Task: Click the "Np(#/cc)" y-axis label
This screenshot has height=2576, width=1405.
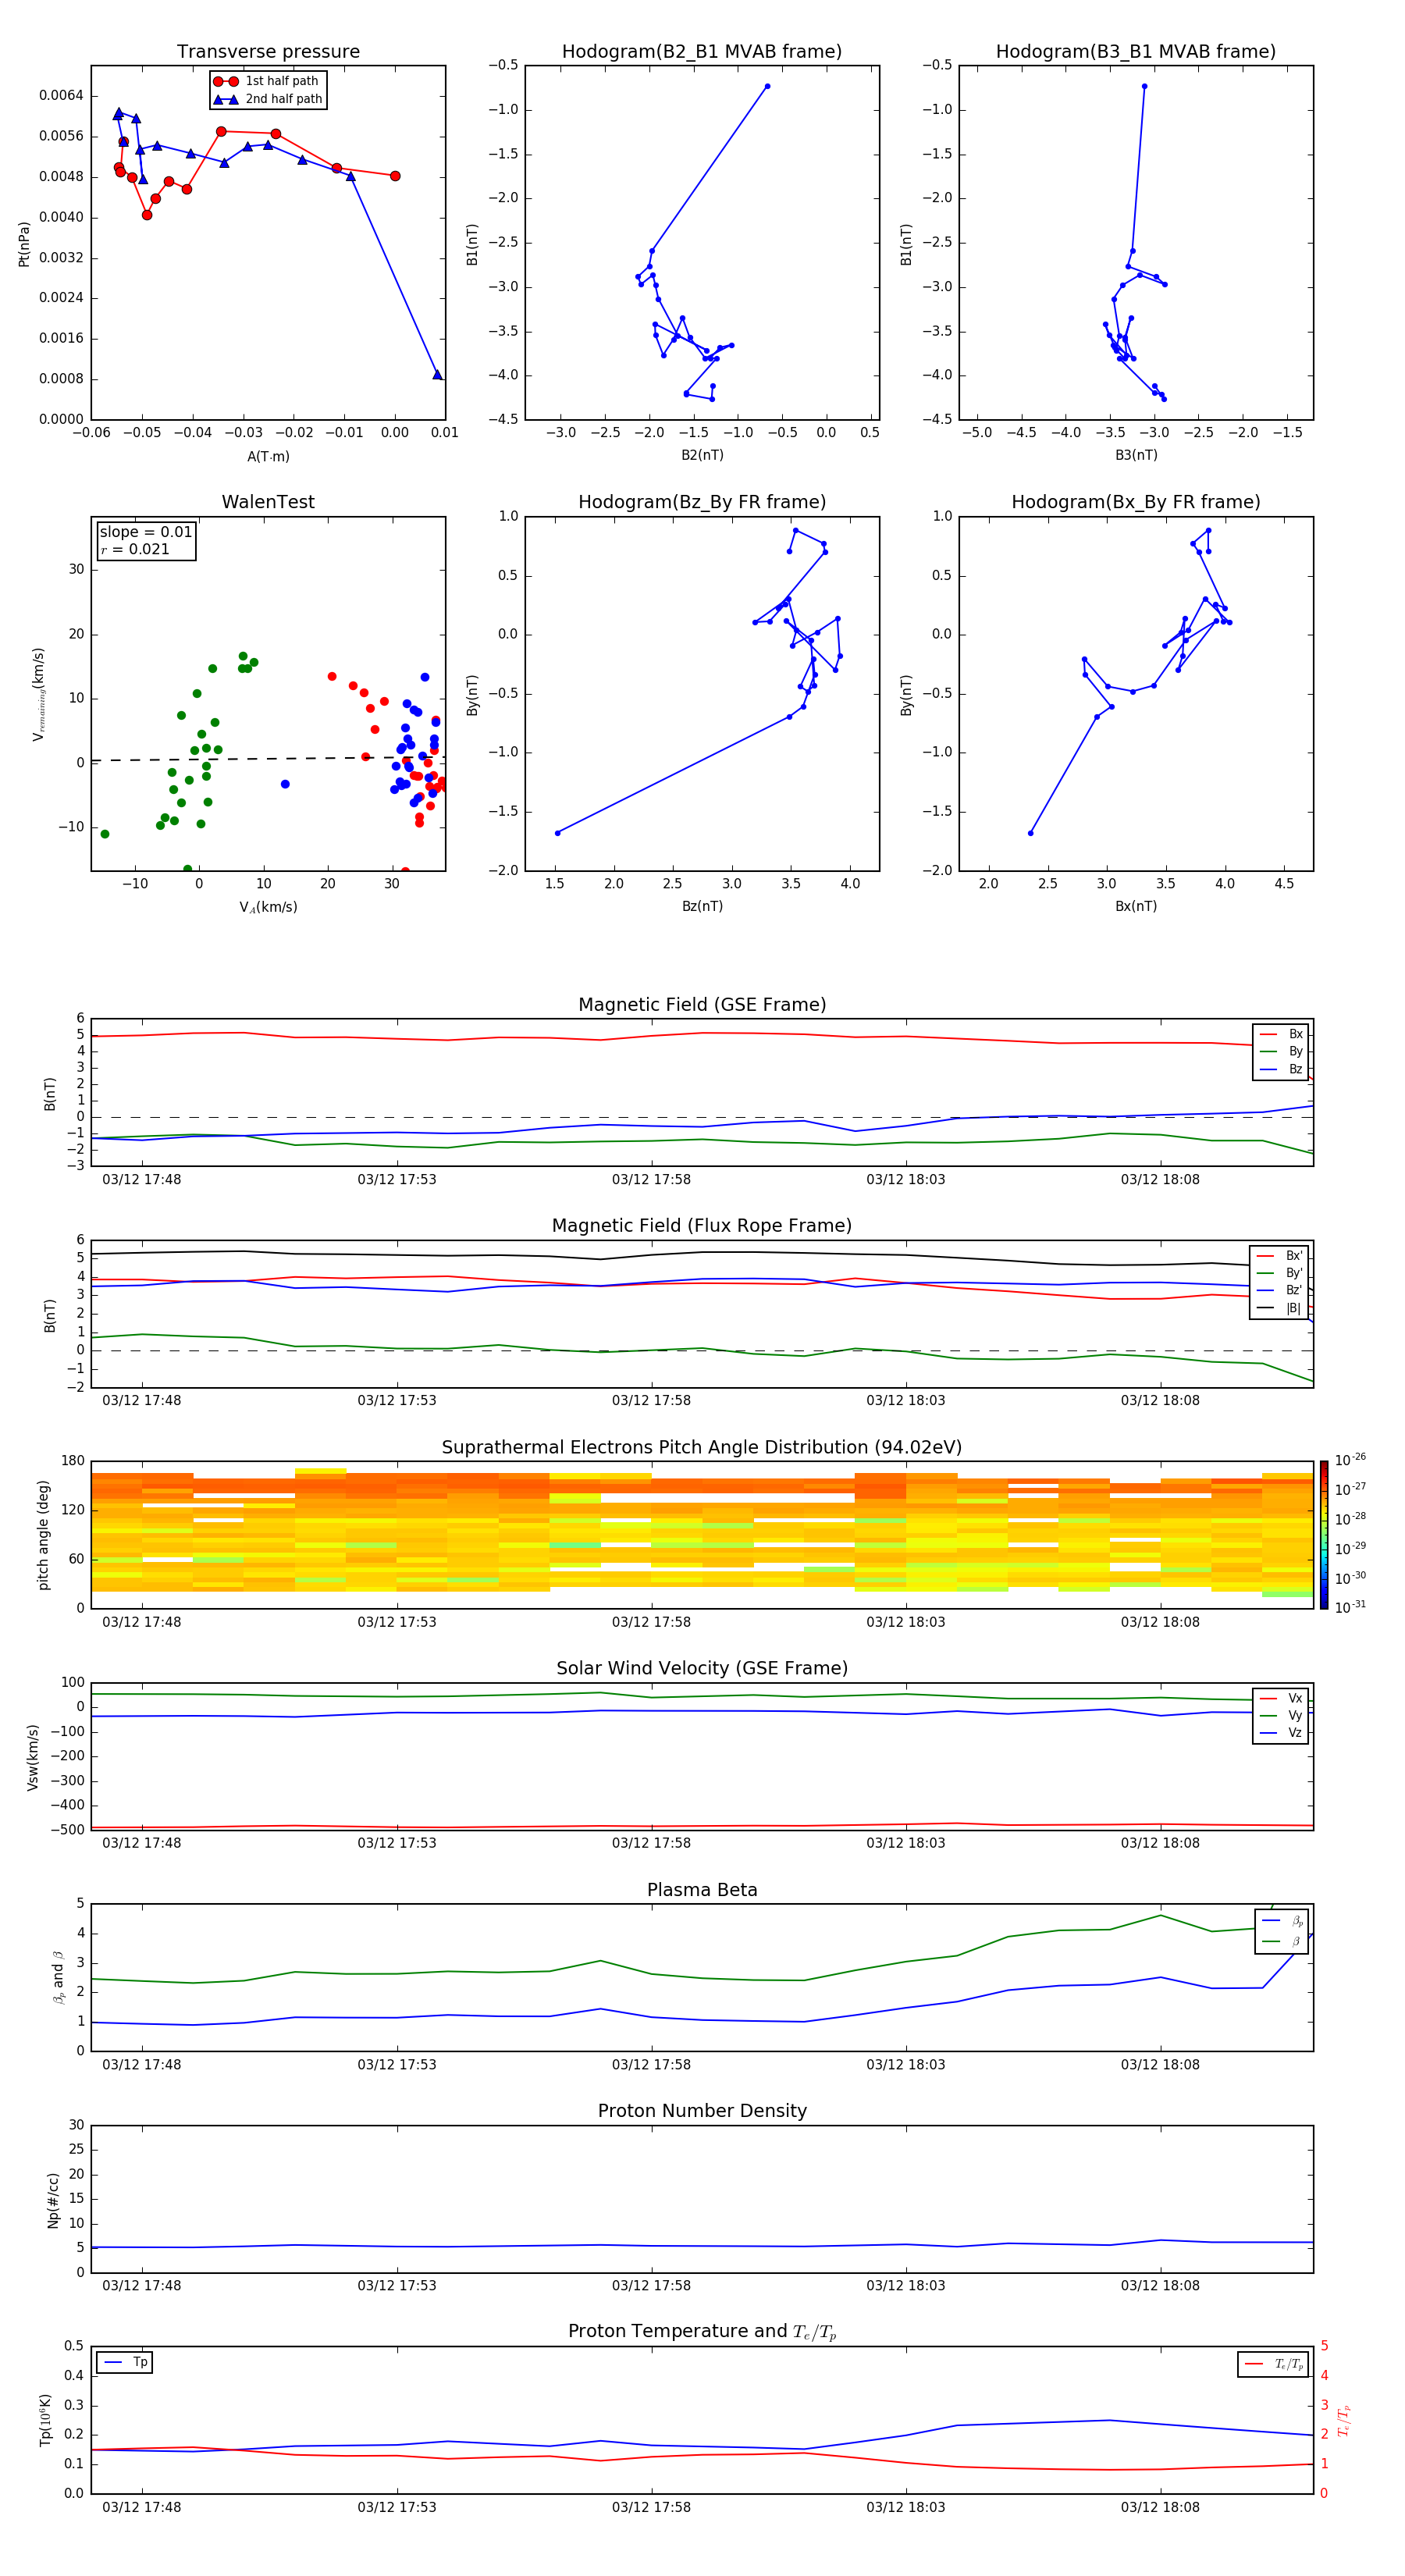Action: (53, 2200)
